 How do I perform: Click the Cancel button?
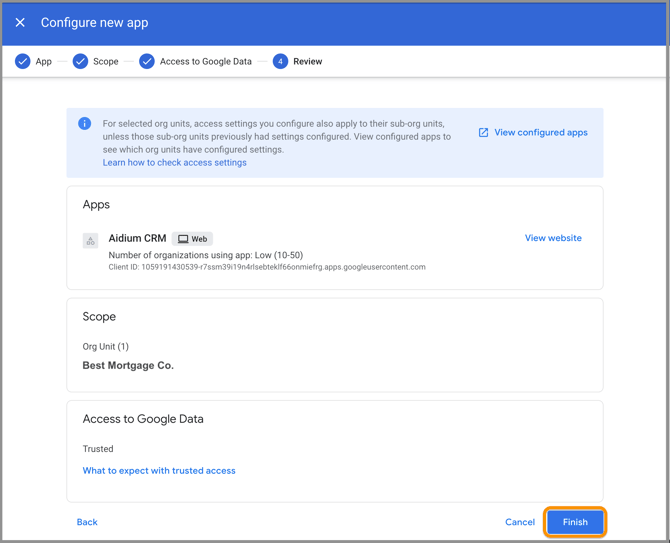[520, 522]
